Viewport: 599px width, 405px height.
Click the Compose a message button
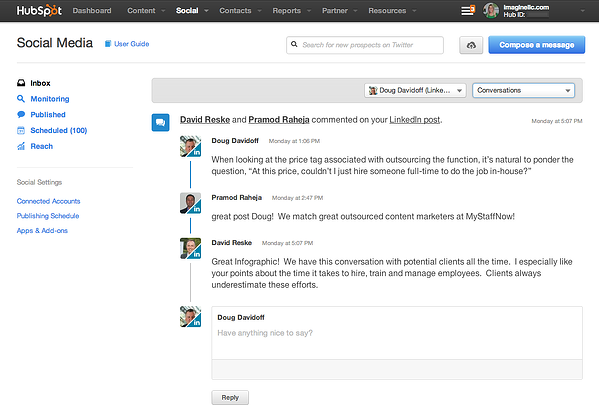(x=536, y=45)
